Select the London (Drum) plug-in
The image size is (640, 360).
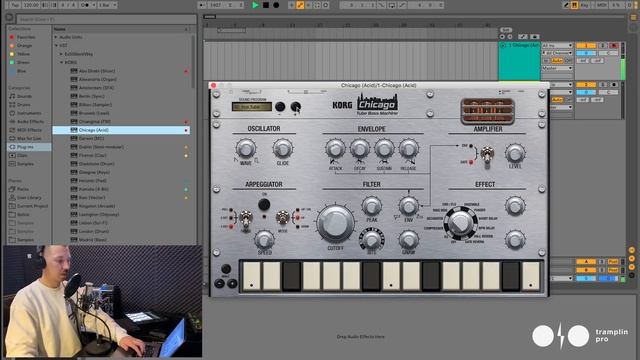point(94,231)
